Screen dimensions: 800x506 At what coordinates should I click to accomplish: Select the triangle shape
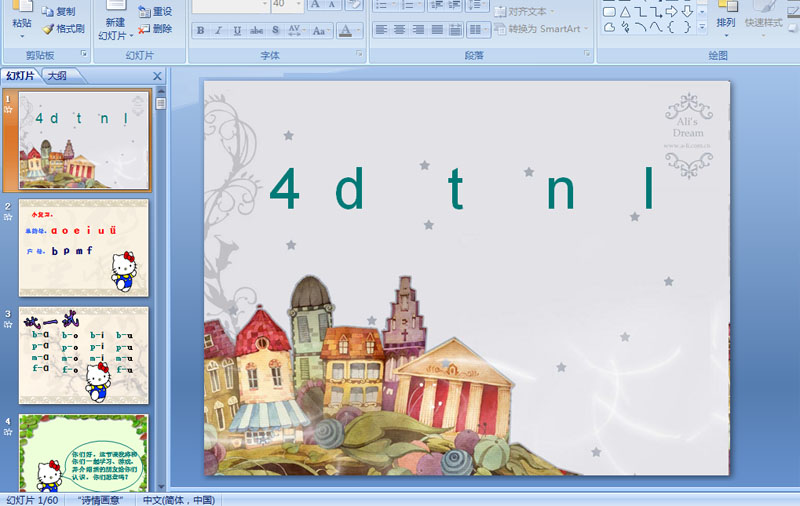click(625, 11)
